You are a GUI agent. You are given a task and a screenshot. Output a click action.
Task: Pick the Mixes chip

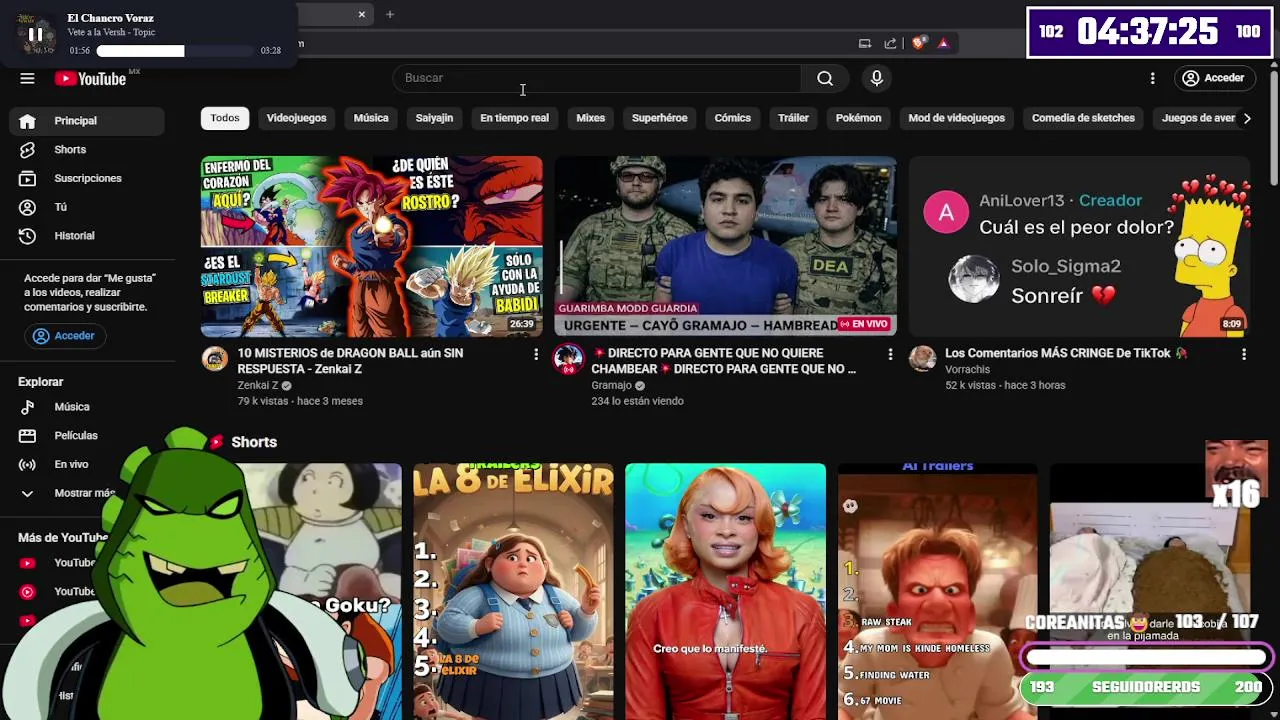point(590,118)
